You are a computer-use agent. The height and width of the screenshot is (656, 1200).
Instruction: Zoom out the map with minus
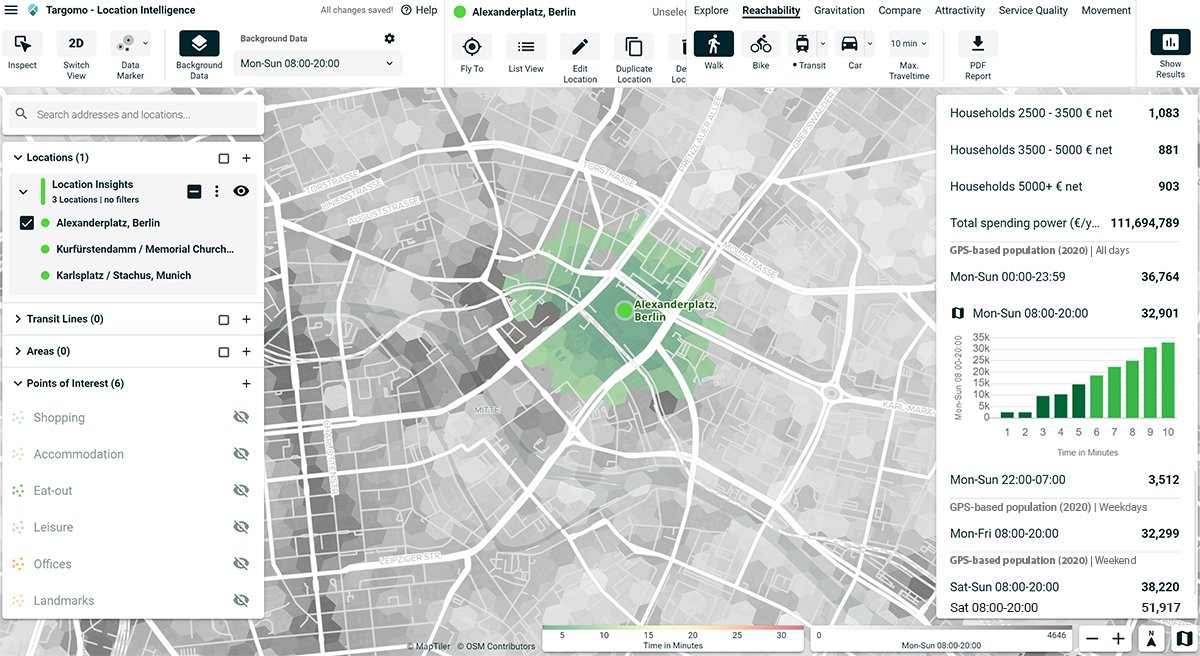click(1092, 638)
